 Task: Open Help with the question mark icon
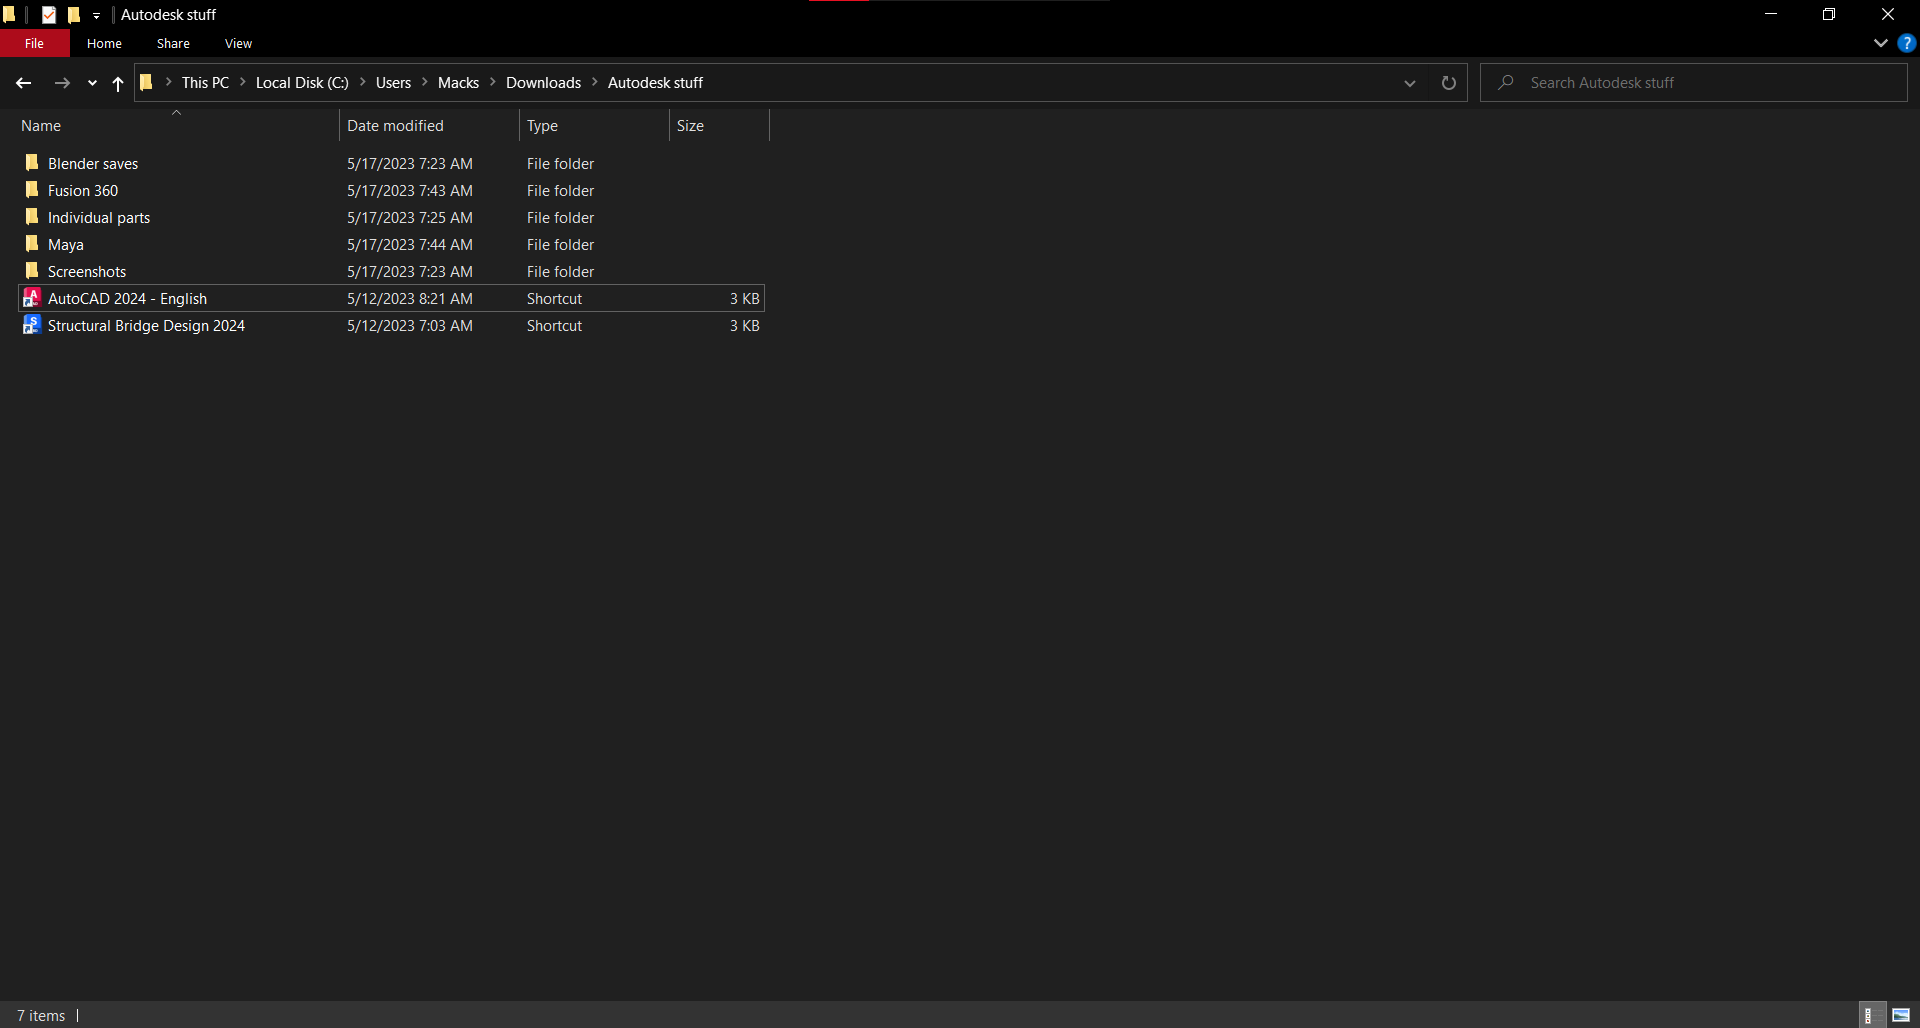tap(1907, 43)
